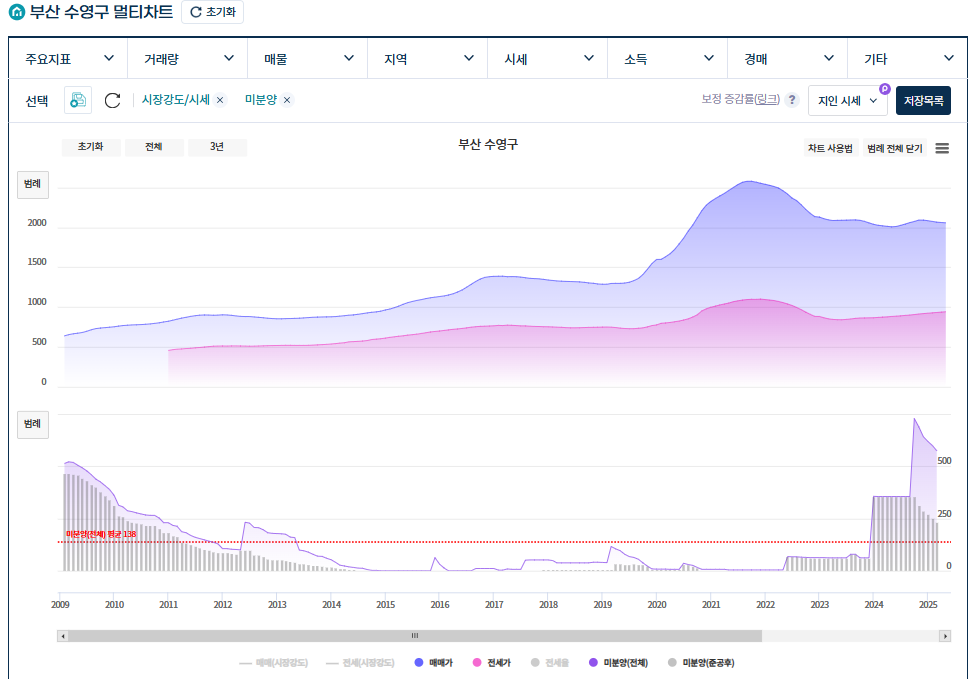Click the circular refresh icon in selection row
975x679 pixels.
pos(113,100)
